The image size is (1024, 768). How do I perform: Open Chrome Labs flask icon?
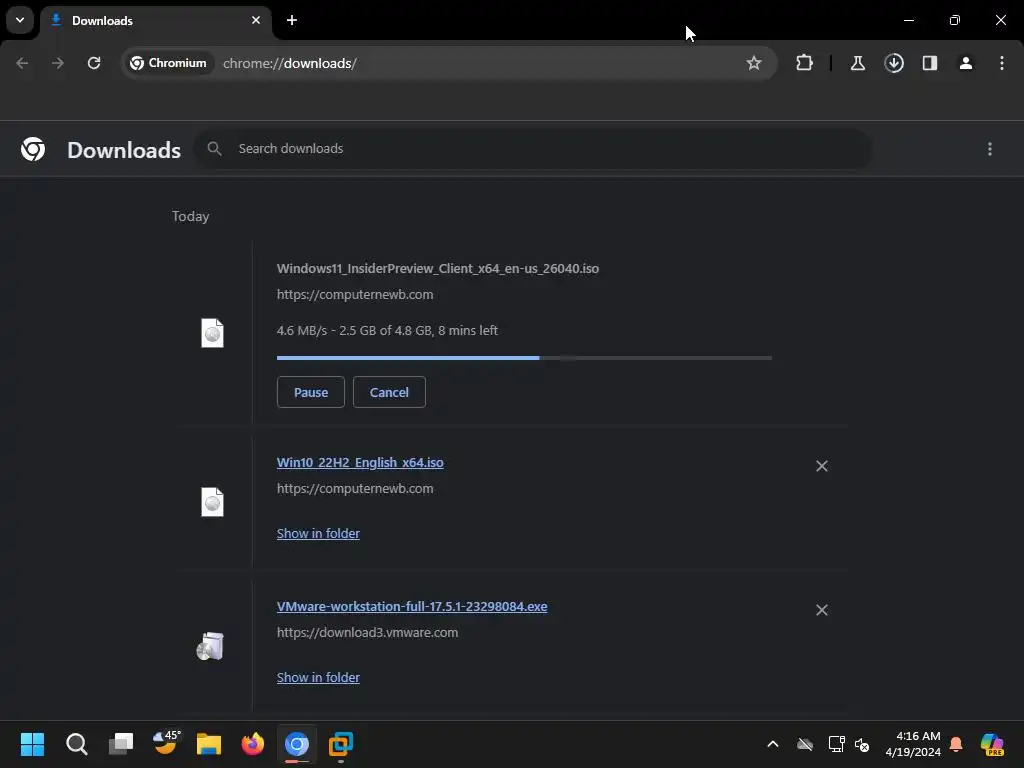click(x=857, y=63)
